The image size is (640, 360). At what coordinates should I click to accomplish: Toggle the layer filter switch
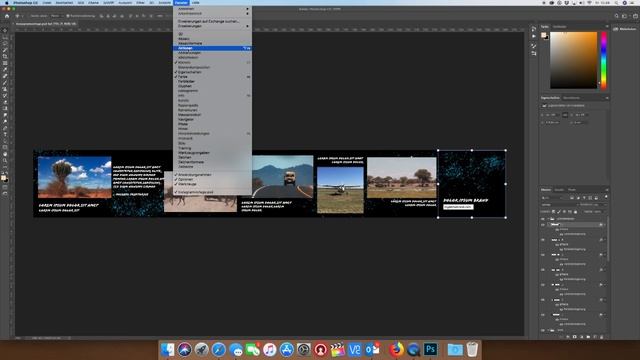click(606, 198)
